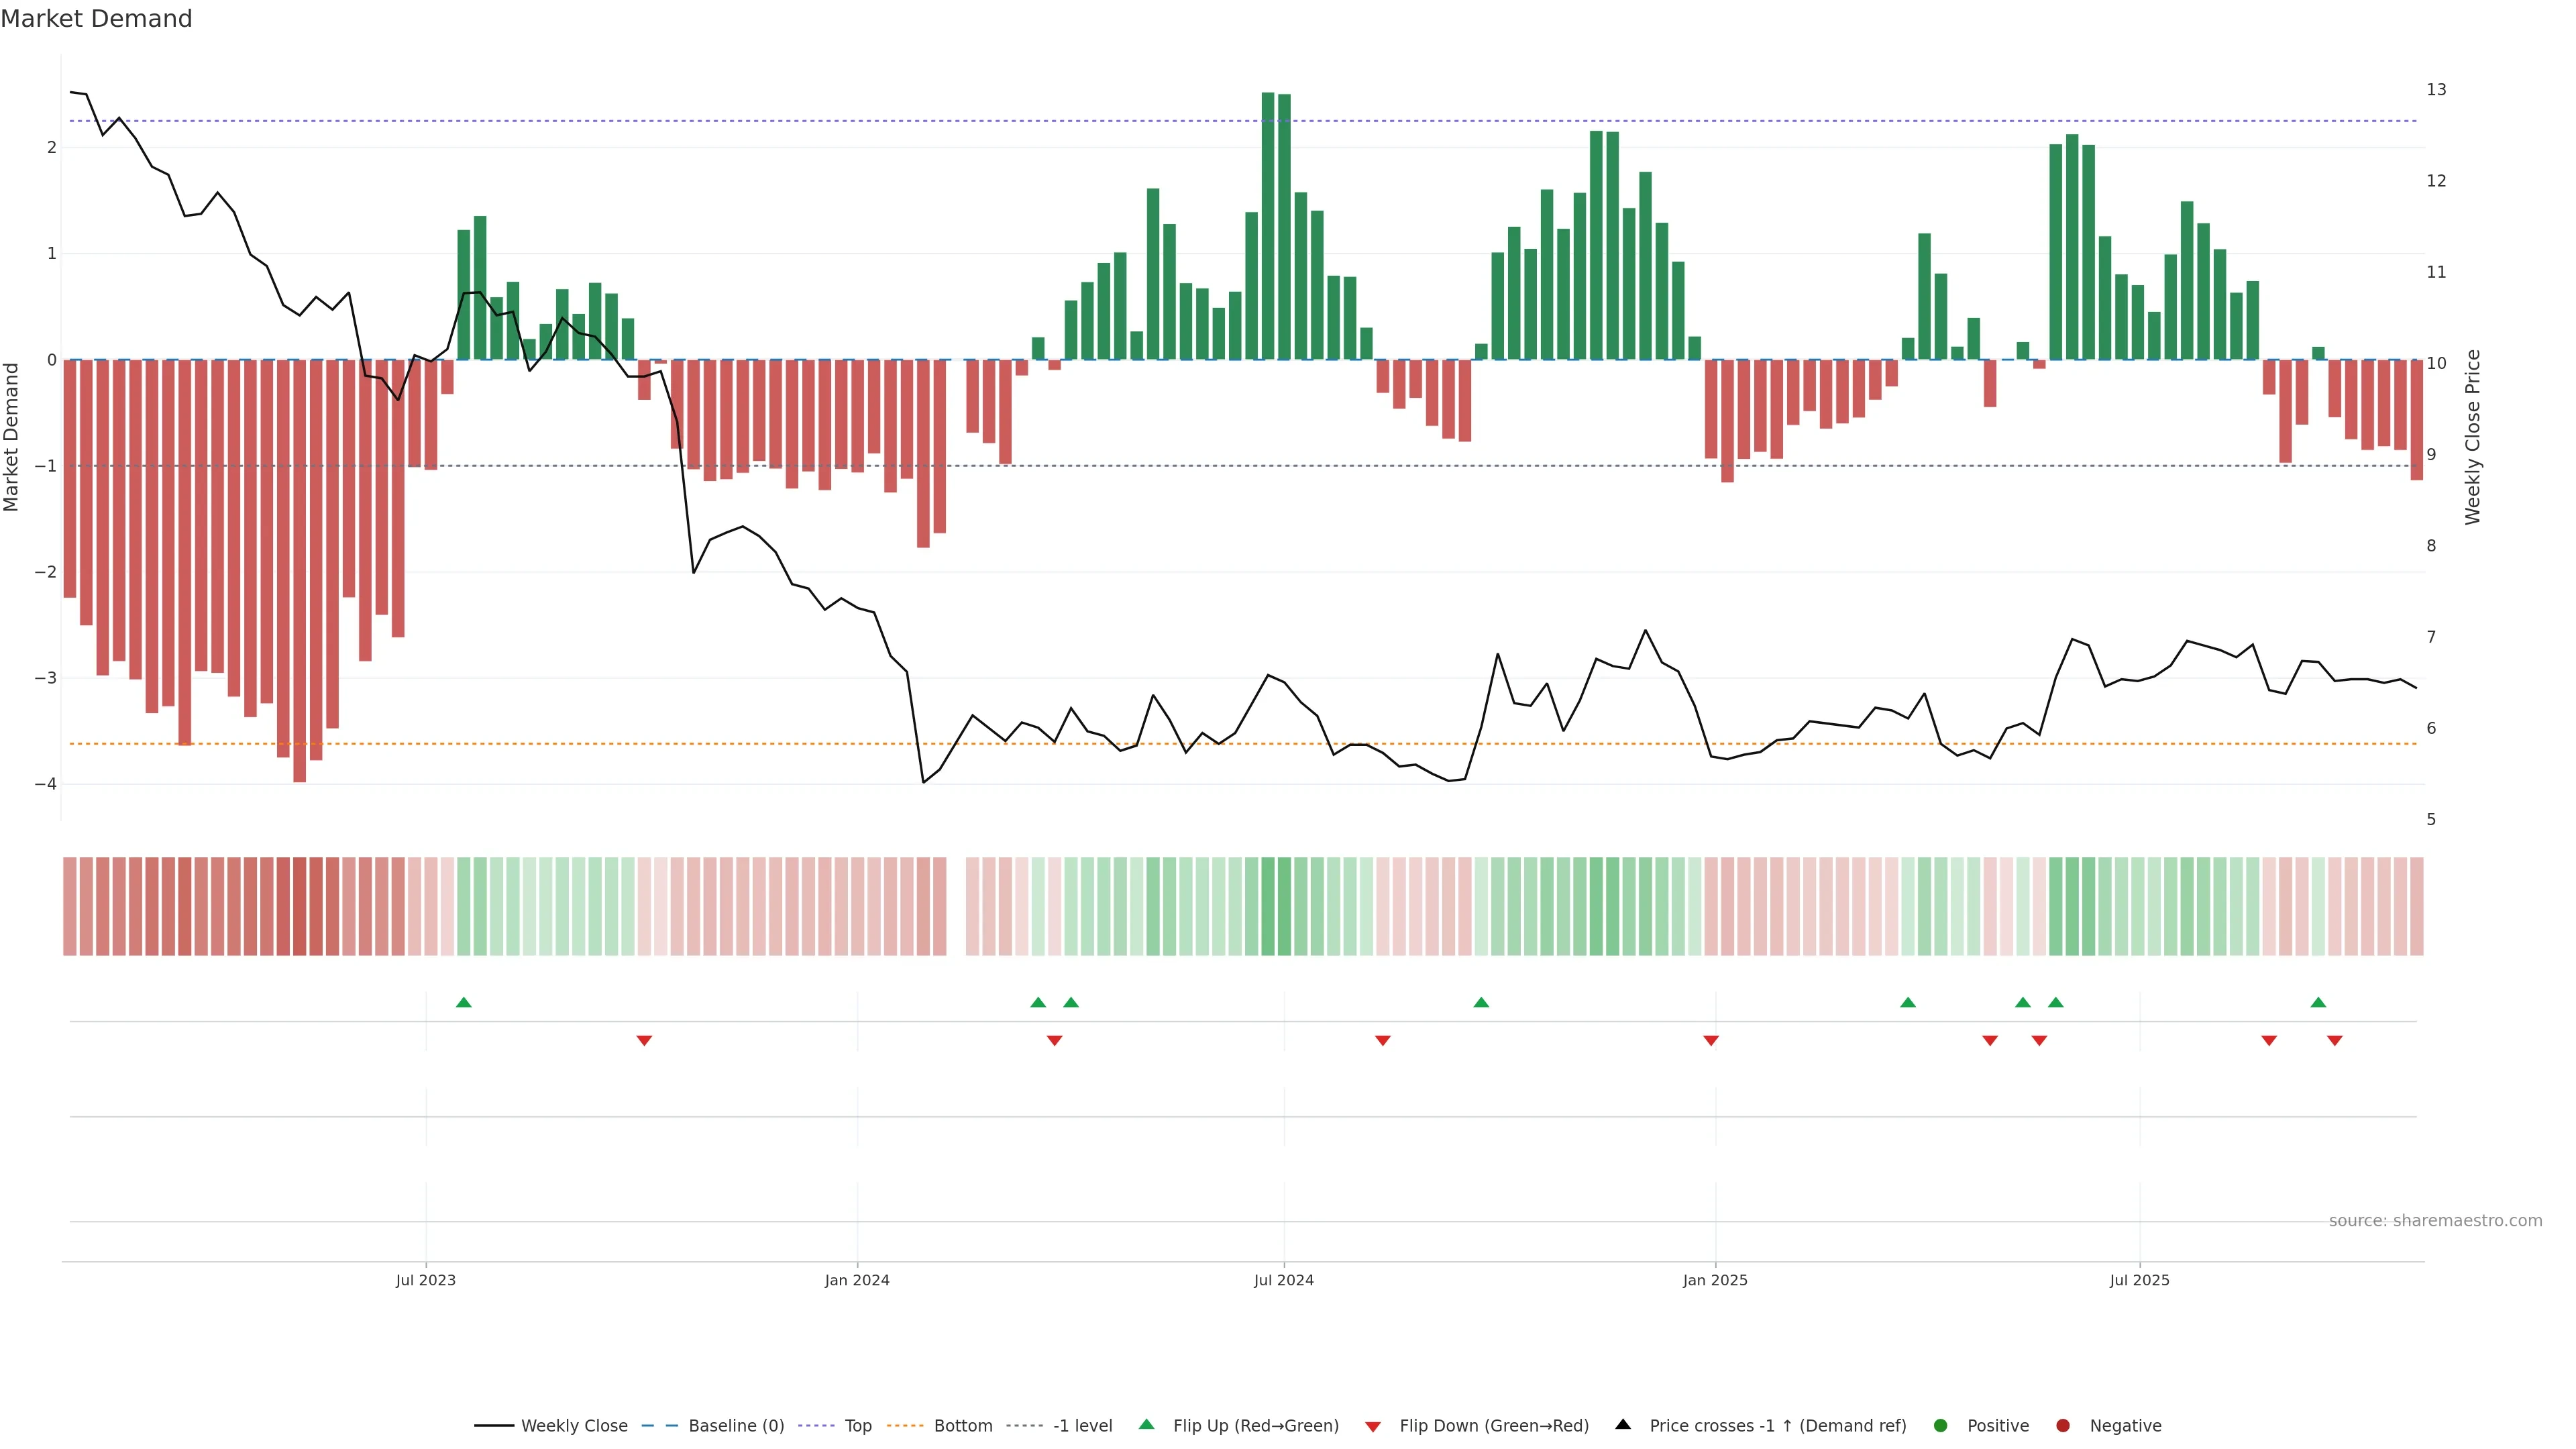Click the Price crosses -1 black triangle legend icon
Viewport: 2576px width, 1449px height.
1623,1424
